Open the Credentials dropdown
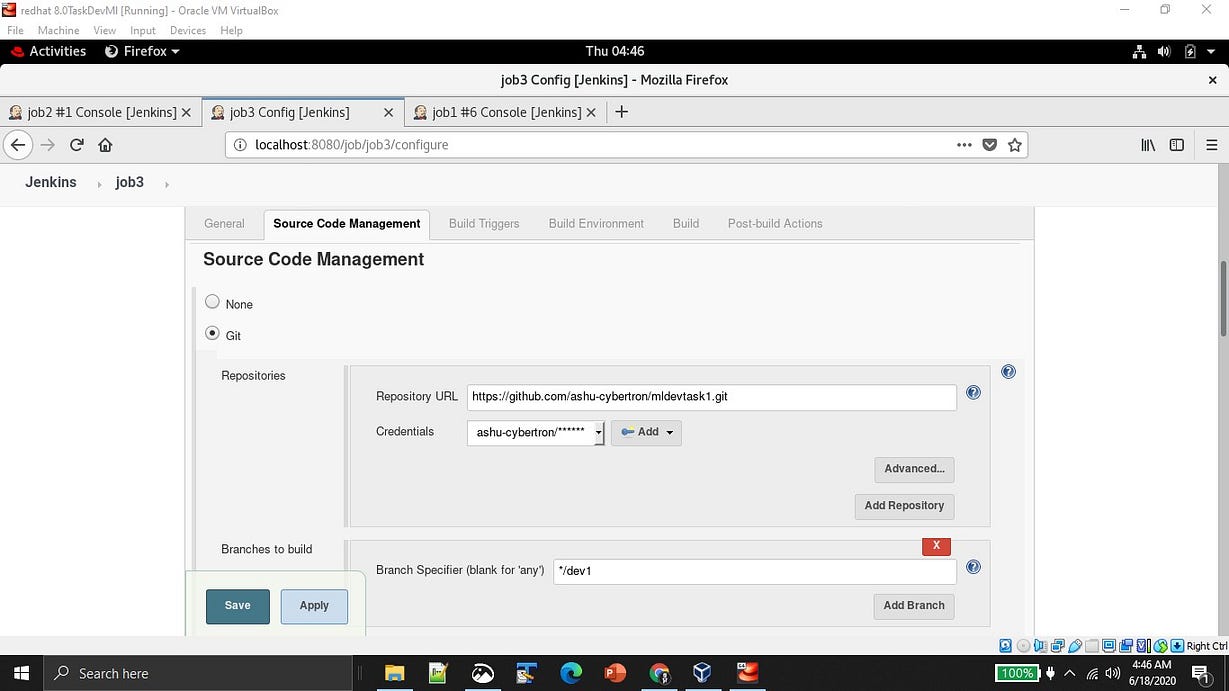This screenshot has width=1229, height=691. click(536, 432)
